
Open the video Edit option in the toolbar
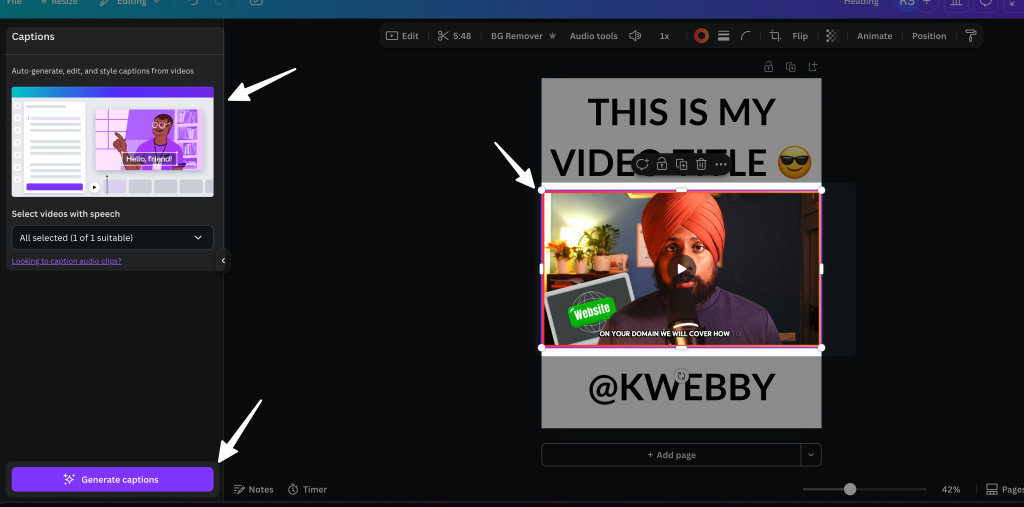tap(402, 36)
